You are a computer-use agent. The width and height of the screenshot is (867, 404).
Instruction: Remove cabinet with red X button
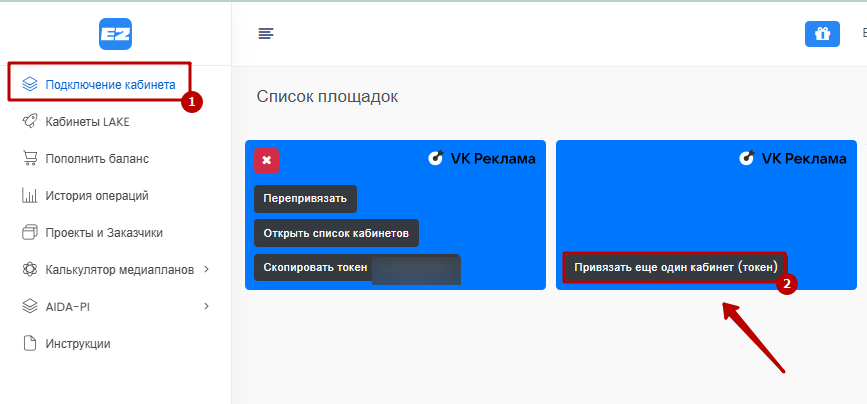pos(267,161)
